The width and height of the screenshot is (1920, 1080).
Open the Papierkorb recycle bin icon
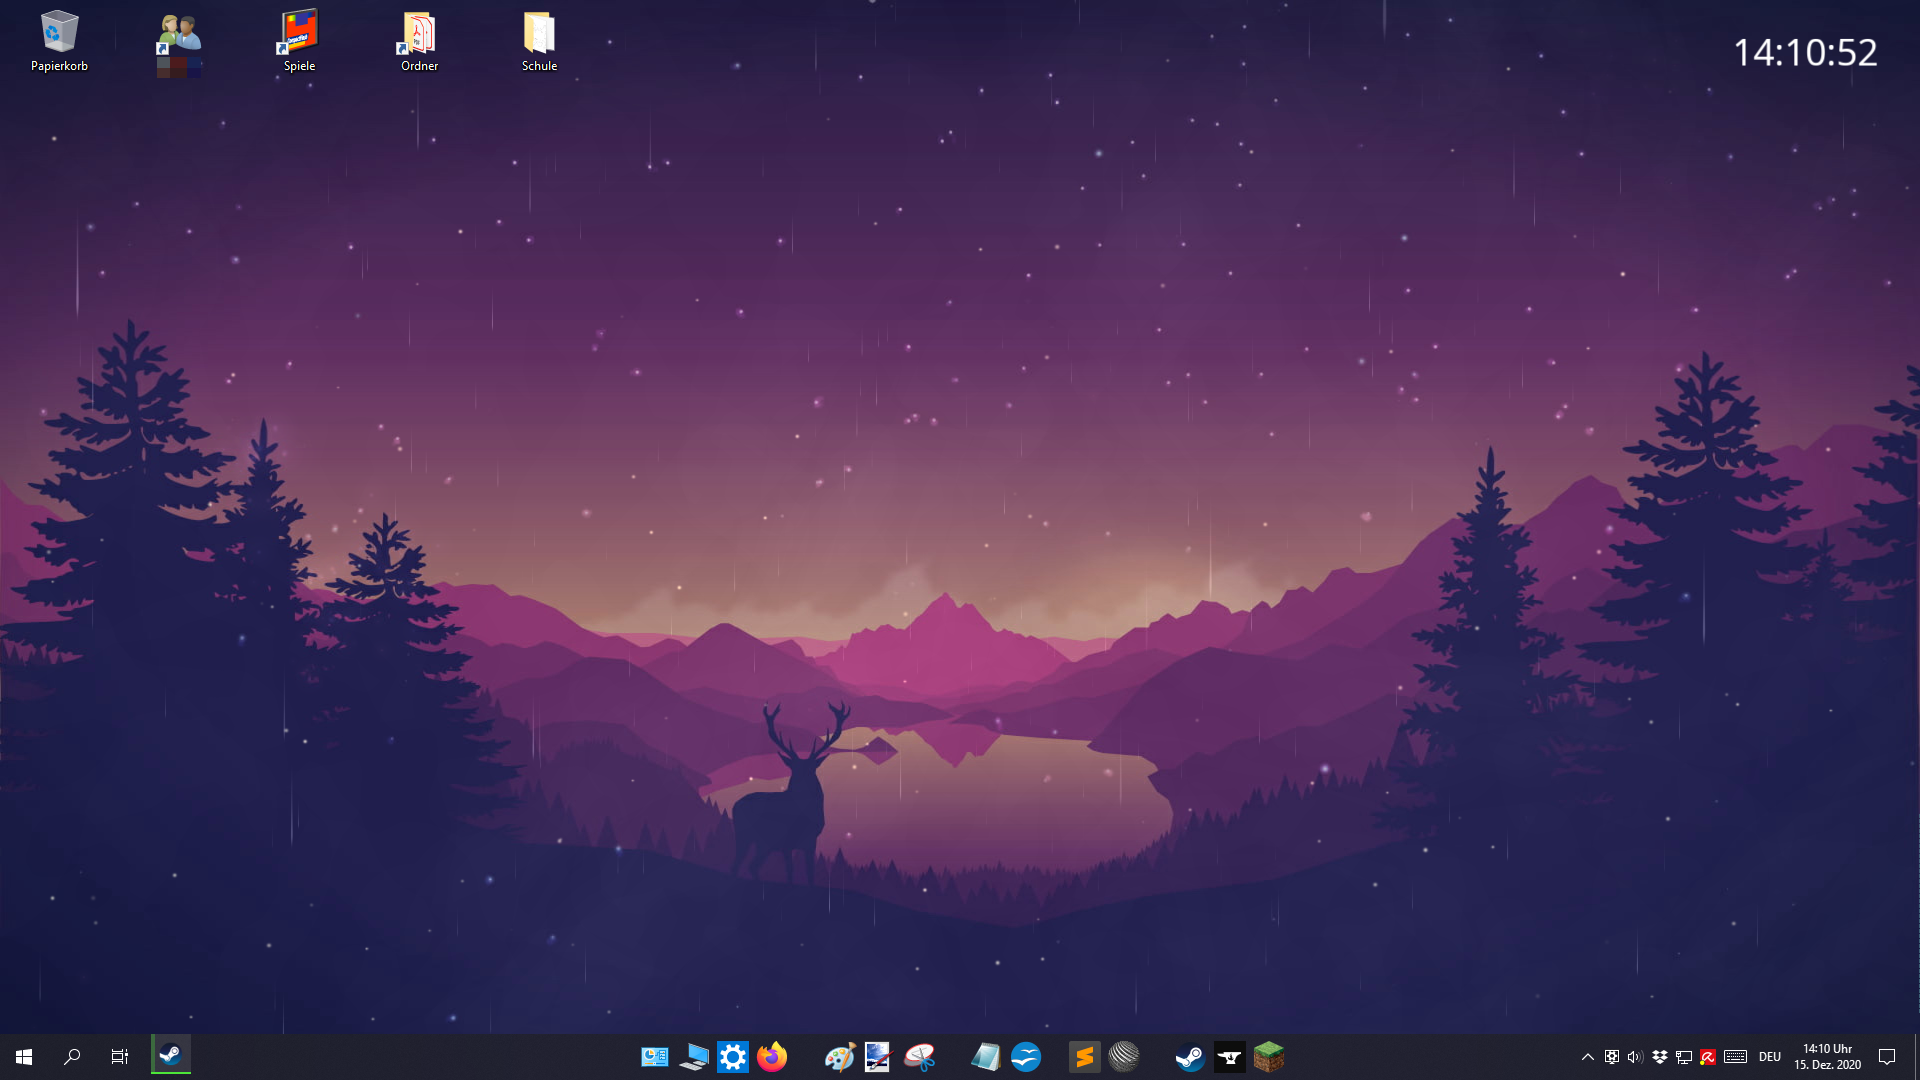point(59,41)
